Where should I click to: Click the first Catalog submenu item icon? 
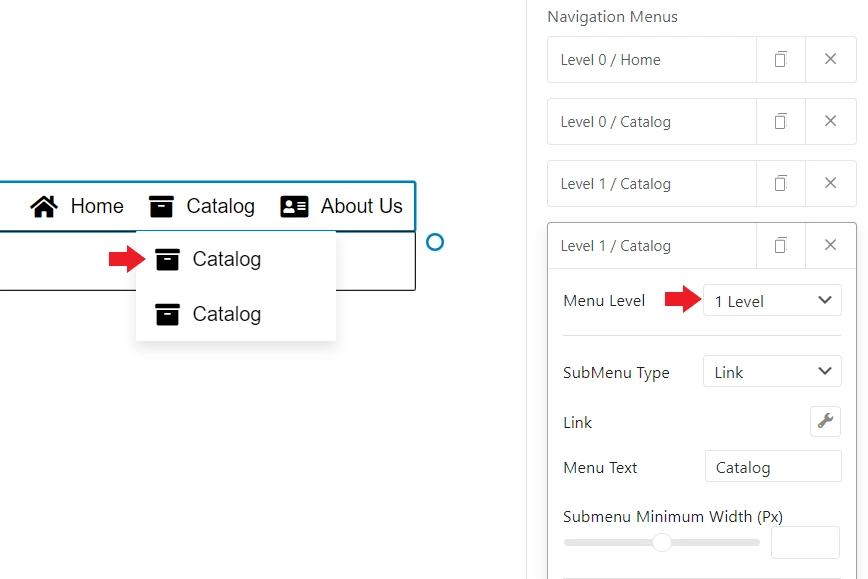coord(166,258)
